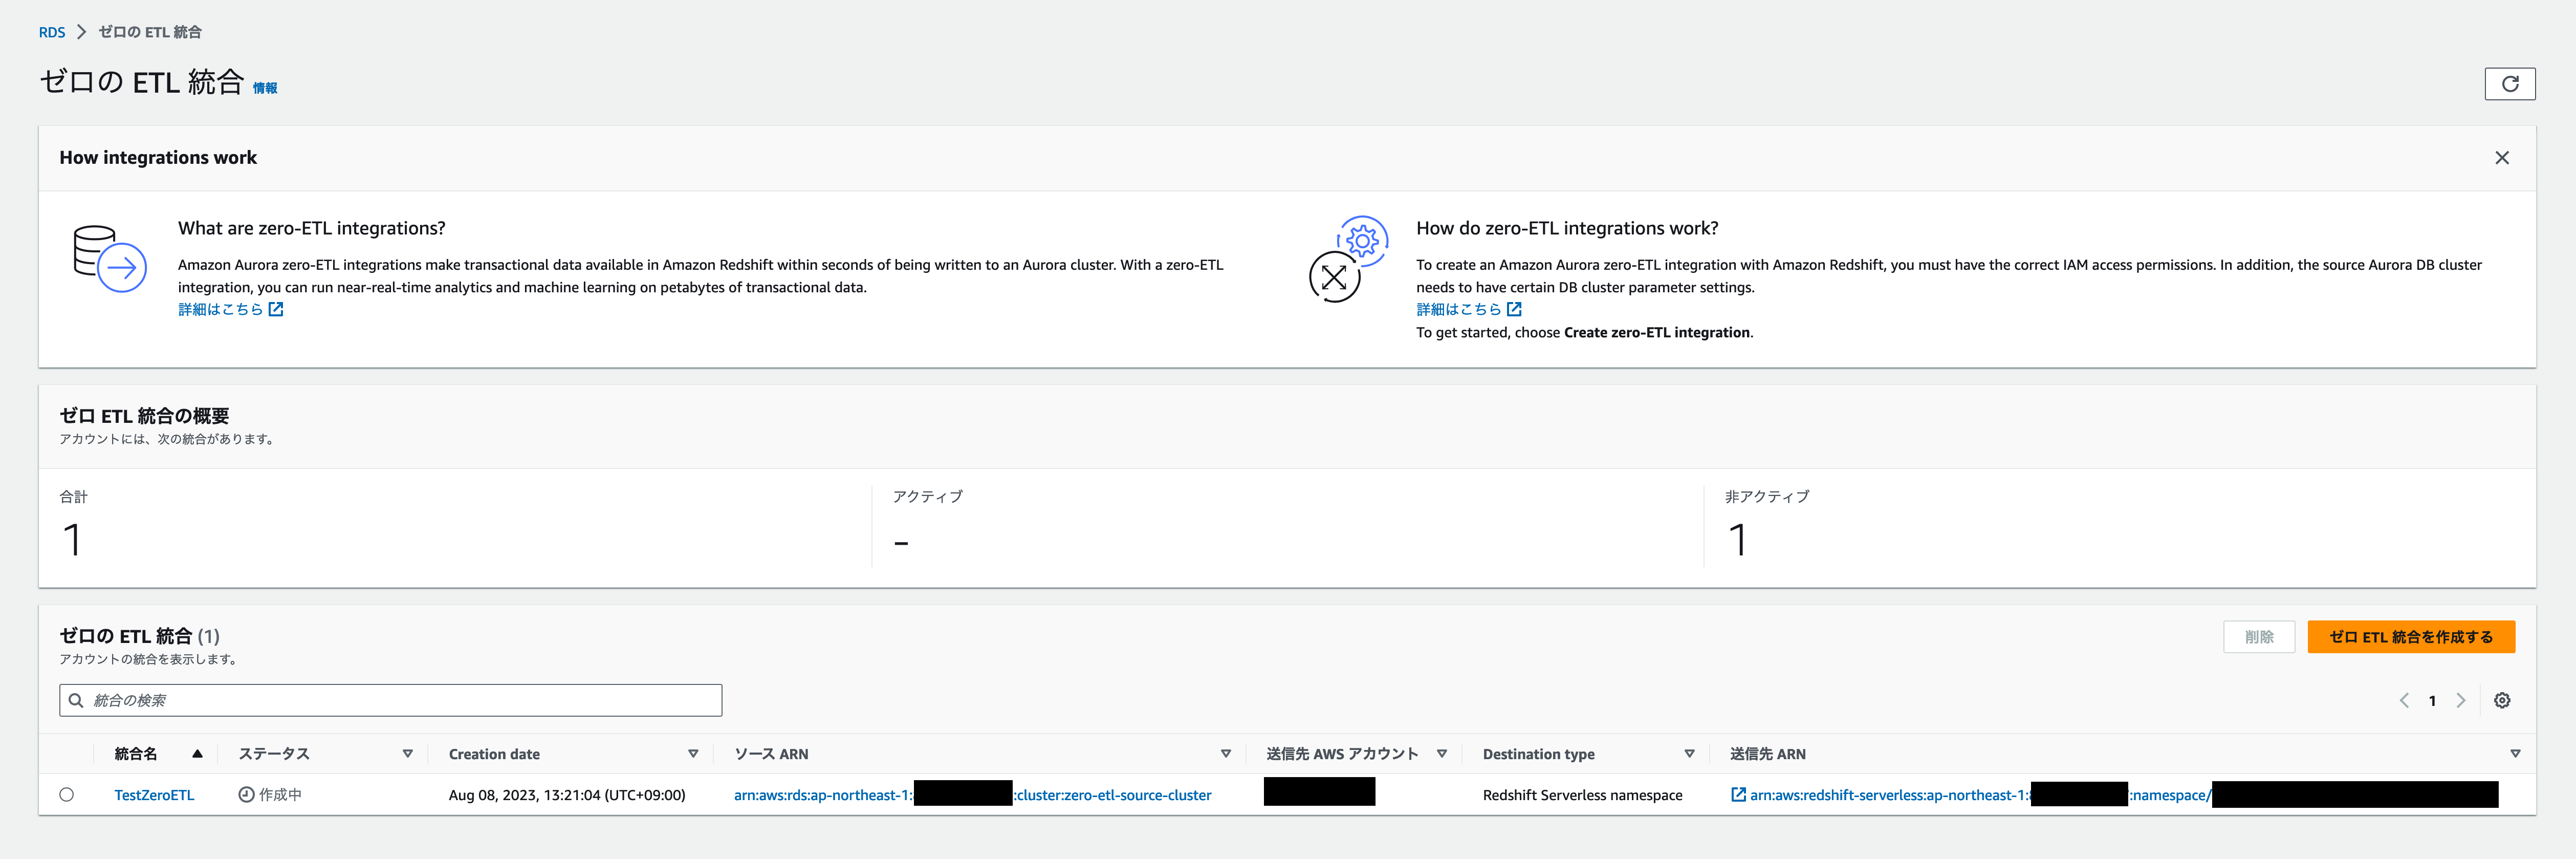This screenshot has height=859, width=2576.
Task: Click the 作成中 status text
Action: click(280, 795)
